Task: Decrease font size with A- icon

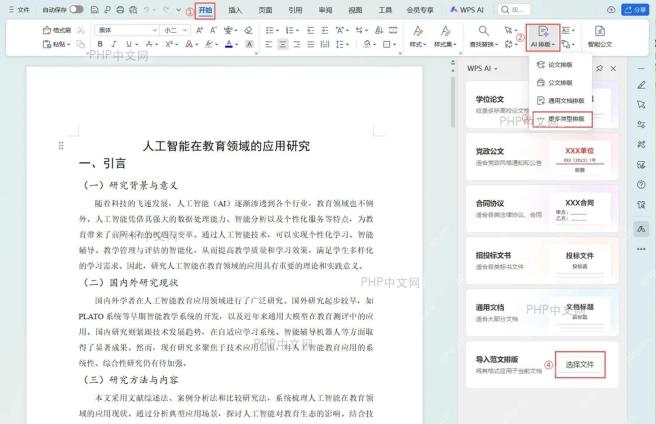Action: (x=213, y=30)
